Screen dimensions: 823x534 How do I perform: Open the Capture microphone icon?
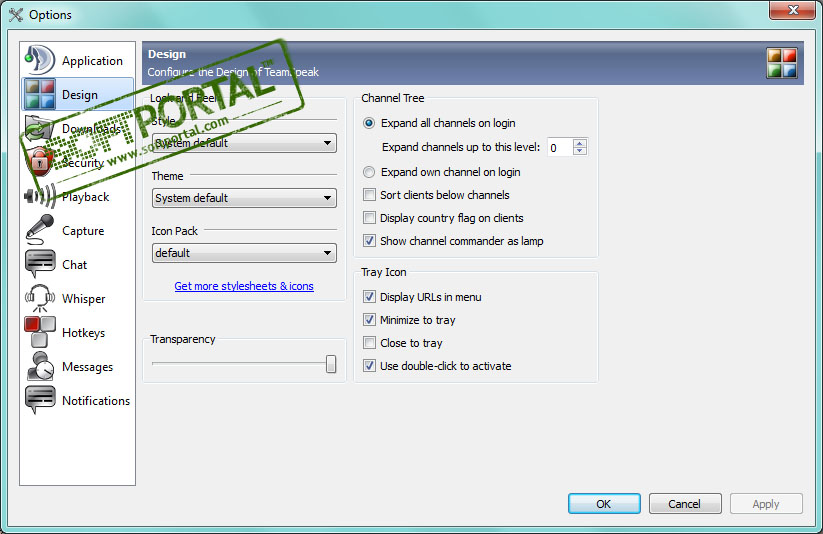coord(40,230)
